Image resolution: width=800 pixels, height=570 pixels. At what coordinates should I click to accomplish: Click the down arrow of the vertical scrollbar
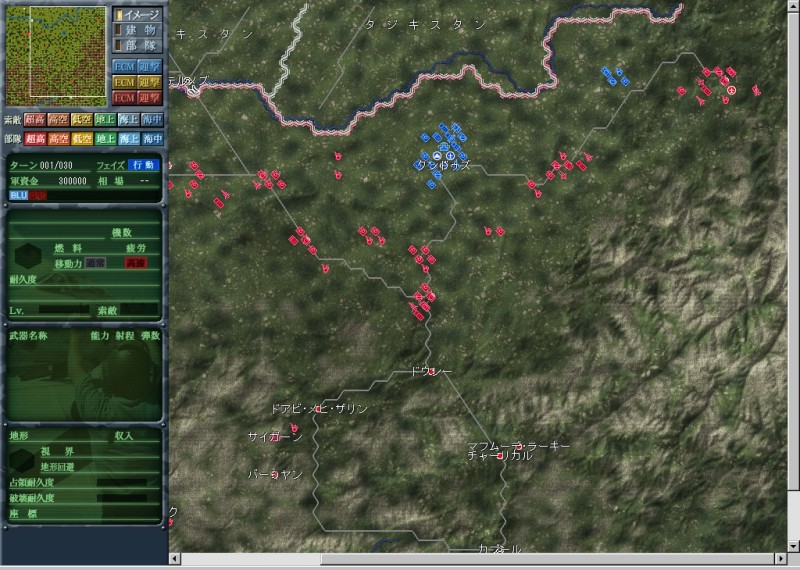793,547
